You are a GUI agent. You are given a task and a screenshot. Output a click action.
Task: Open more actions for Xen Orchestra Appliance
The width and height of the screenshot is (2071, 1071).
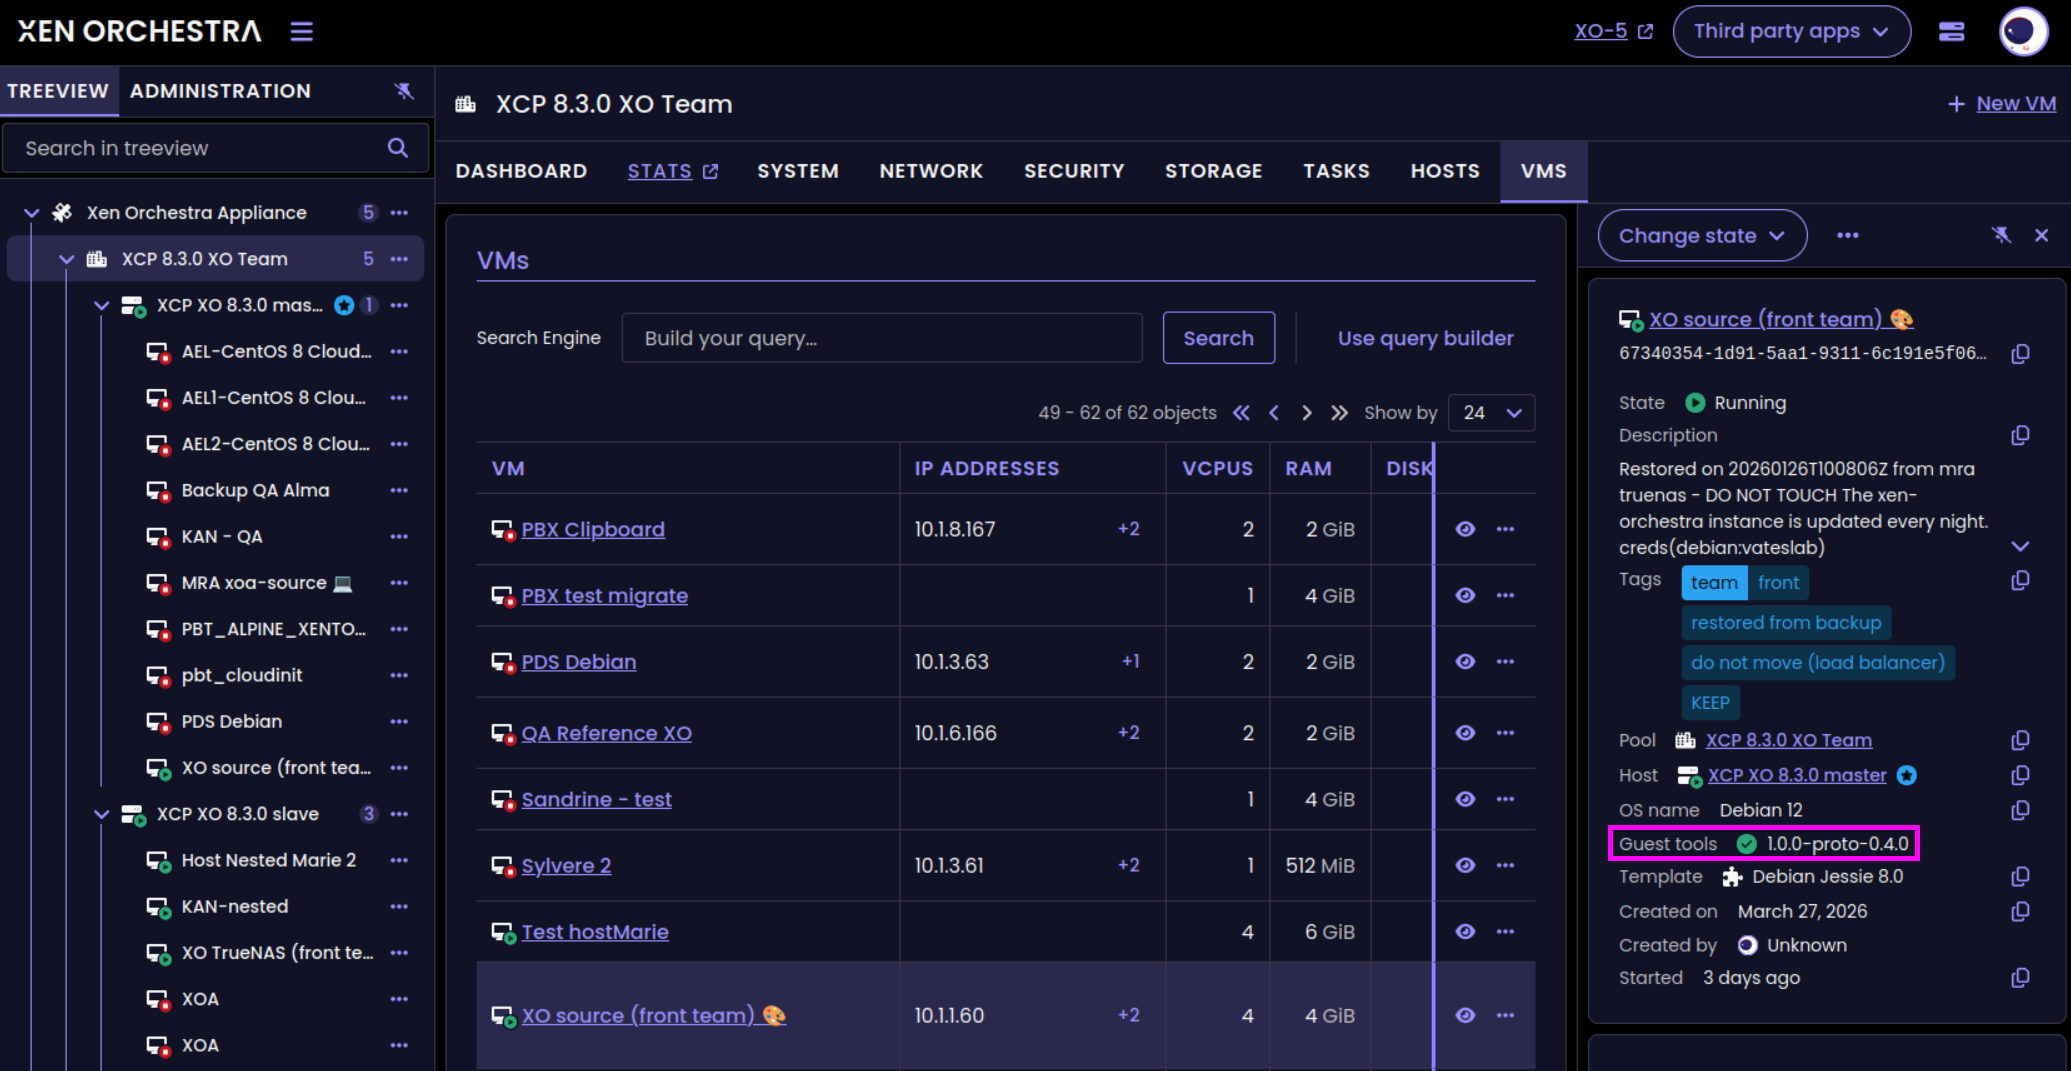click(x=400, y=213)
